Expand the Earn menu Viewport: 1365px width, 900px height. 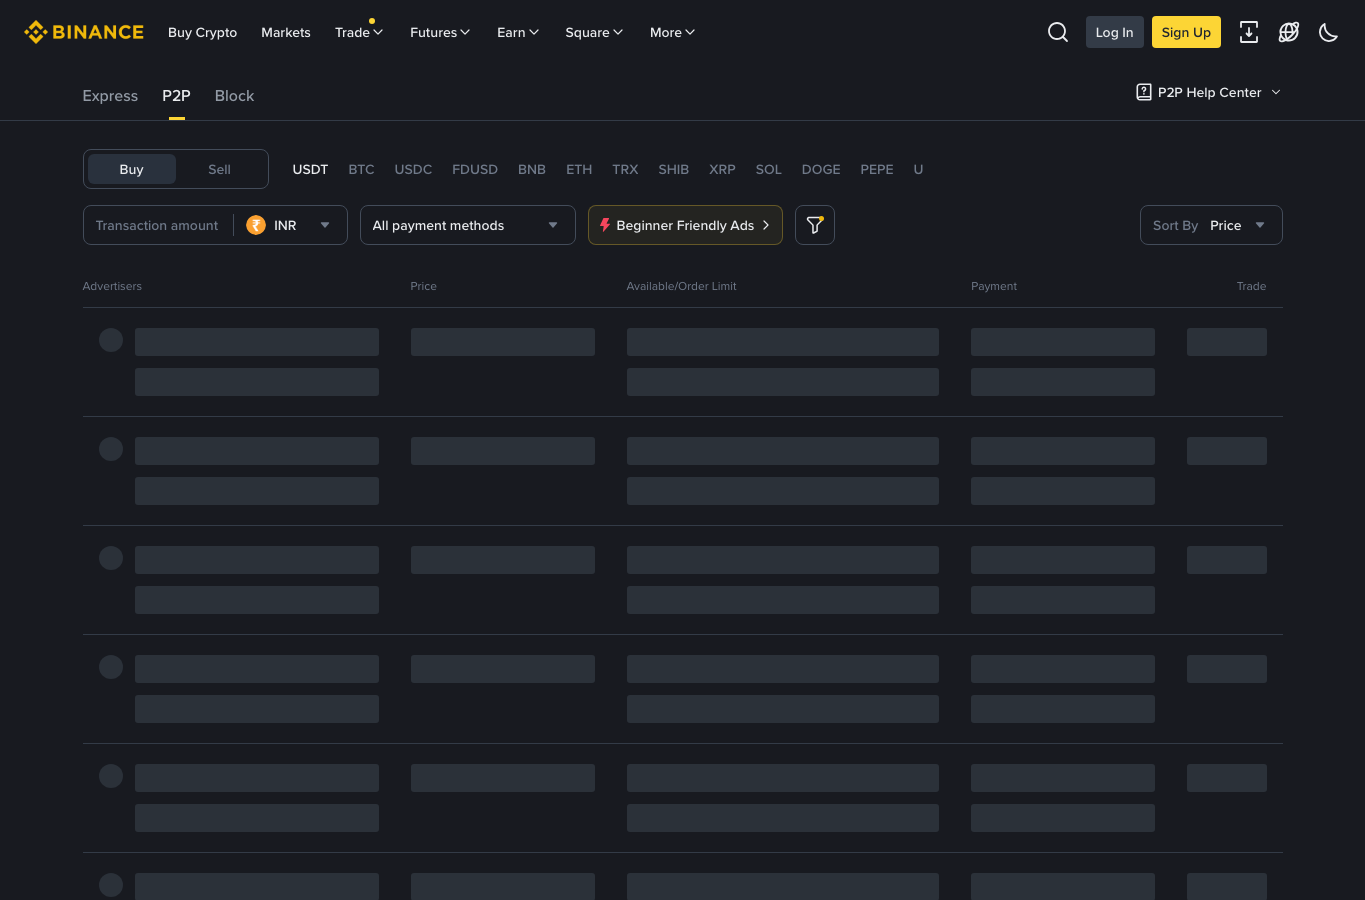(x=518, y=32)
